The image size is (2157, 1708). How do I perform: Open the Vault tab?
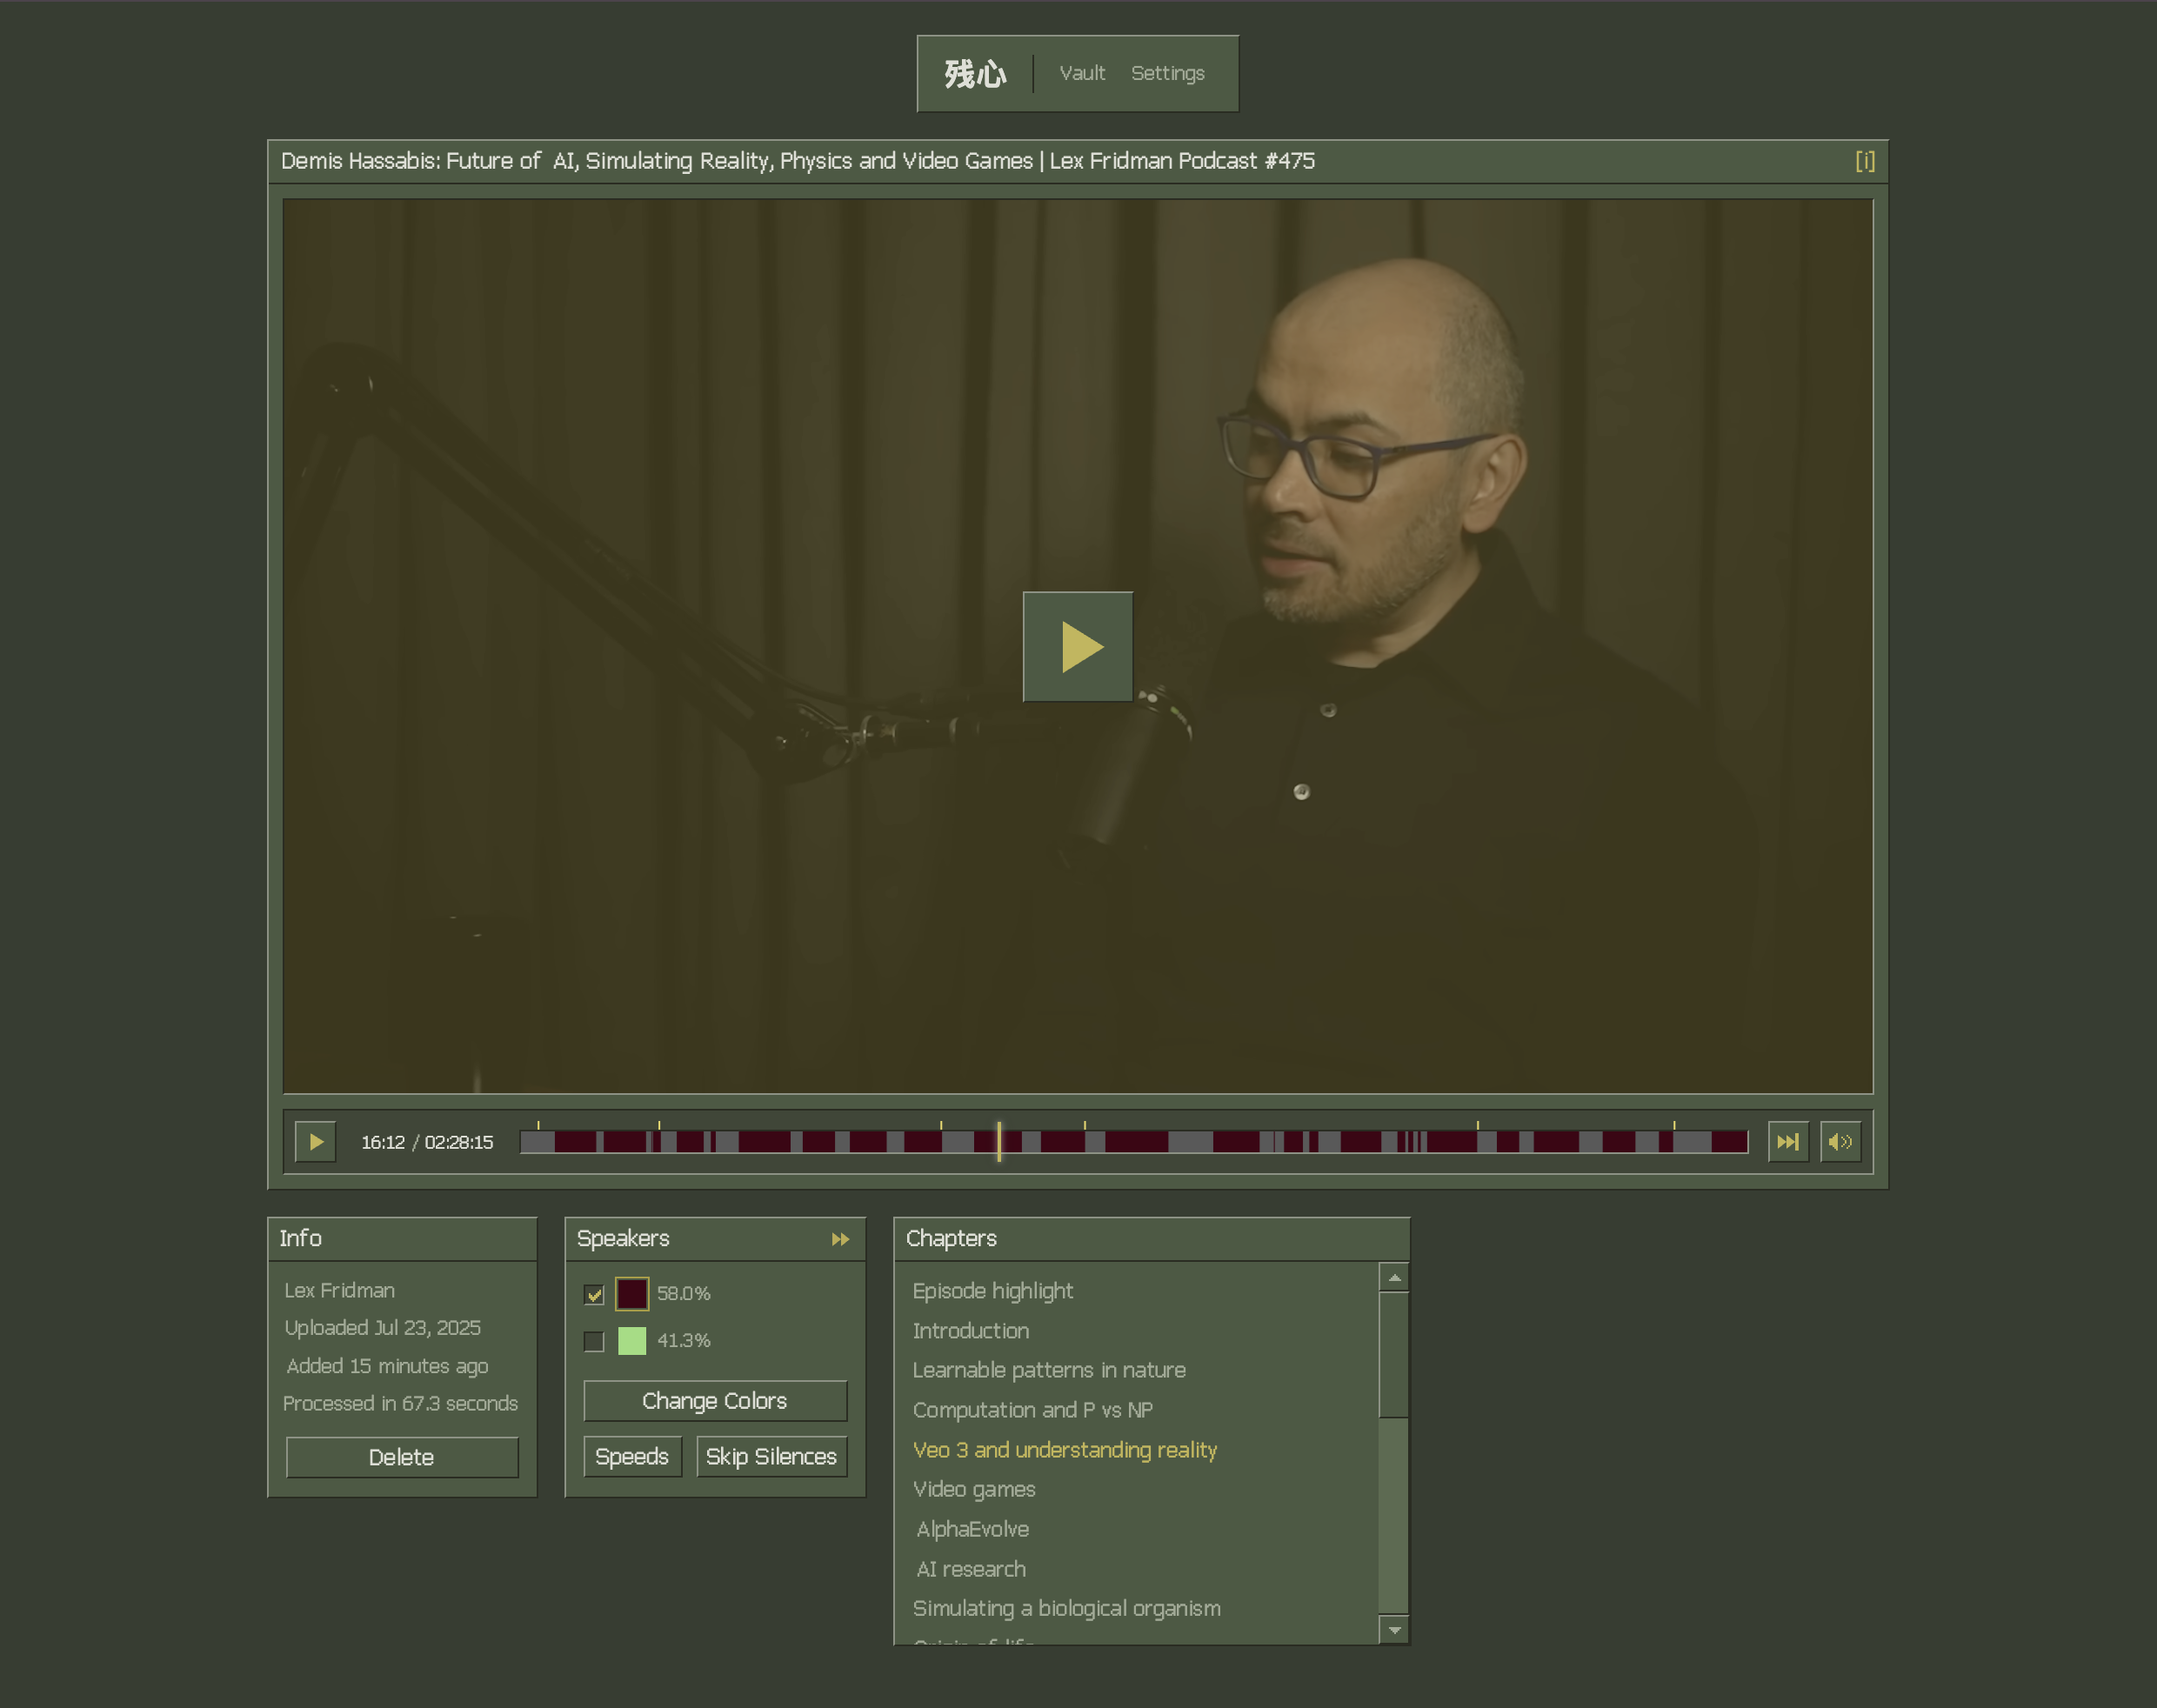click(x=1082, y=73)
